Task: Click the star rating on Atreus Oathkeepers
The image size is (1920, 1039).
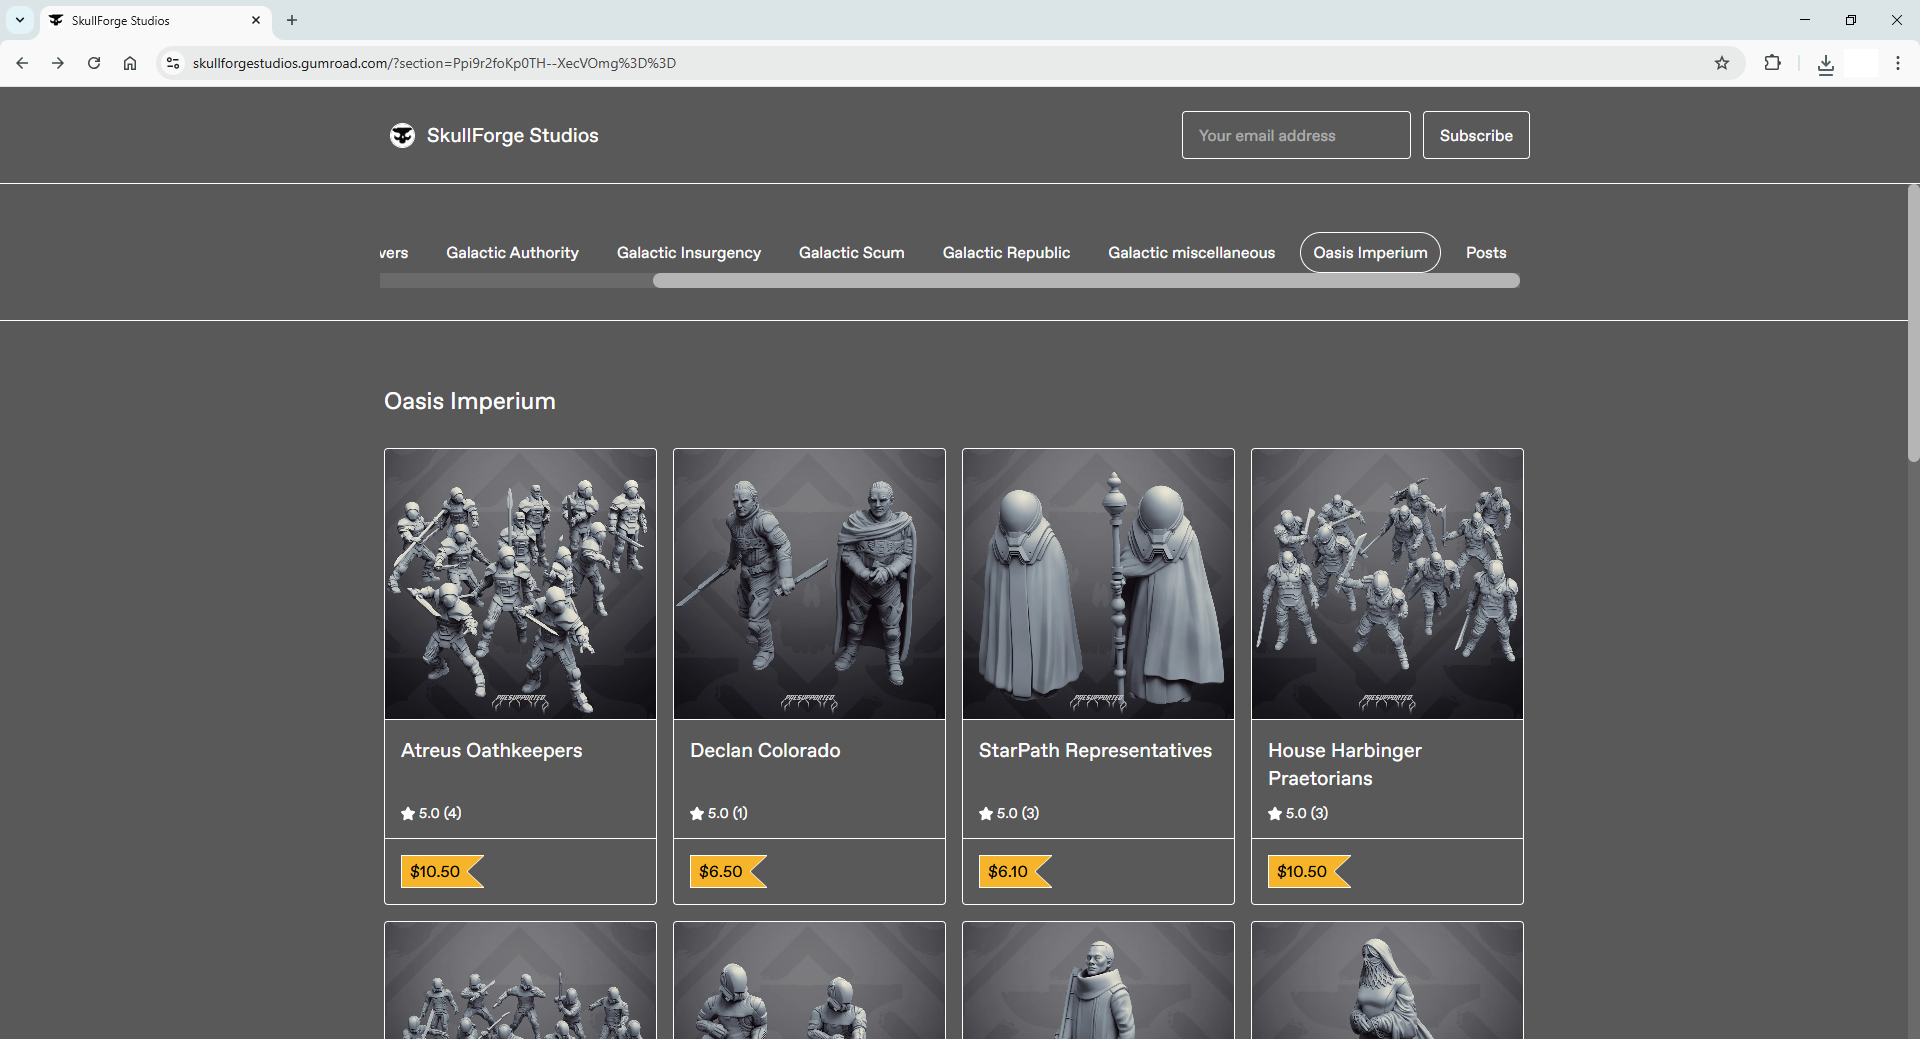Action: point(431,813)
